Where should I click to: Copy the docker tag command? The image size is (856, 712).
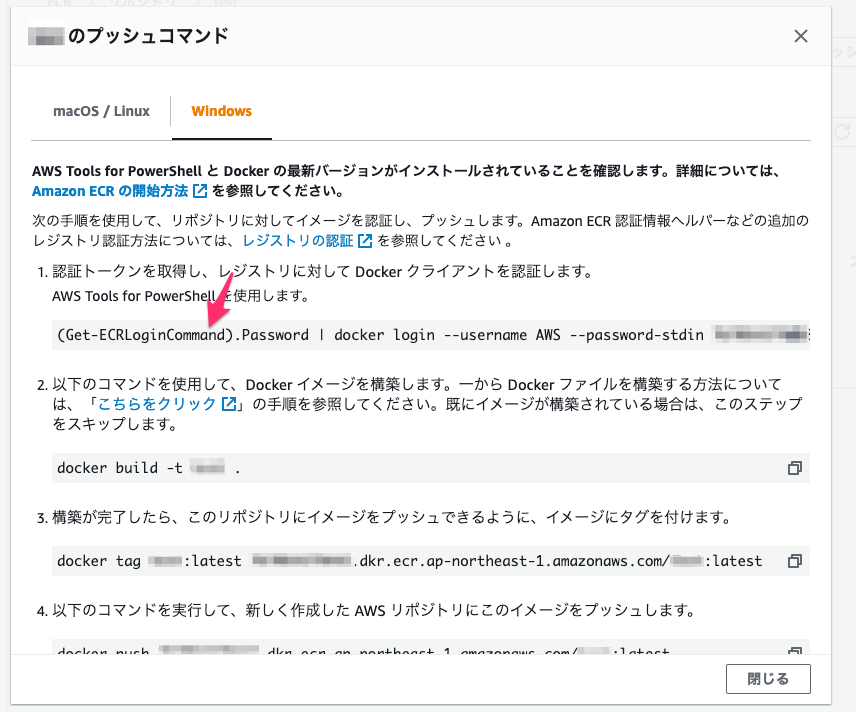[795, 561]
